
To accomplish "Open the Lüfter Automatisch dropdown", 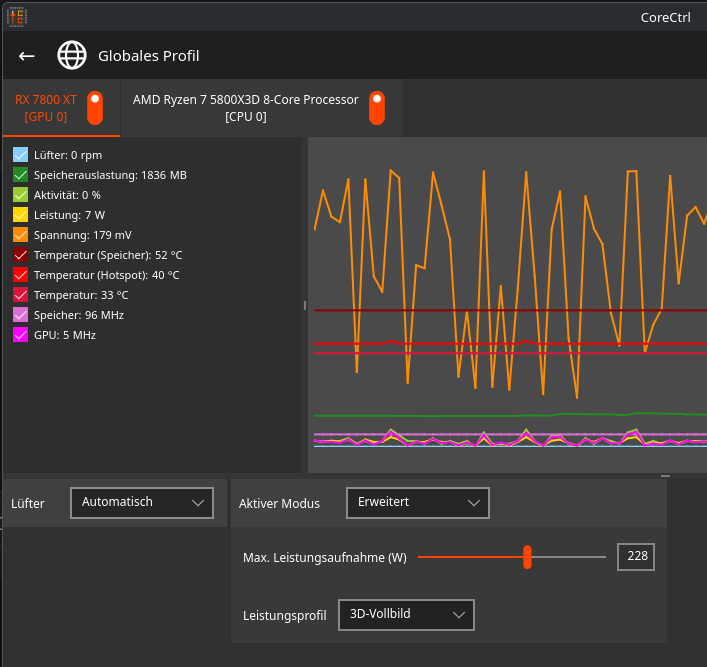I will click(142, 503).
